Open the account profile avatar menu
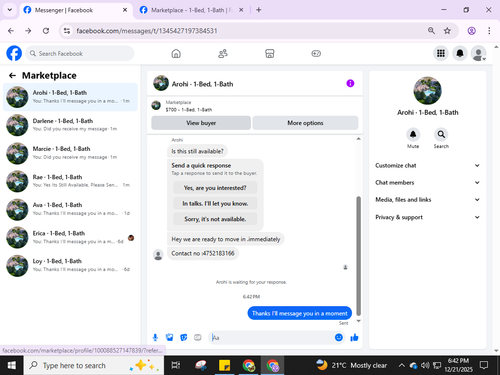Viewport: 500px width, 375px height. click(x=478, y=53)
